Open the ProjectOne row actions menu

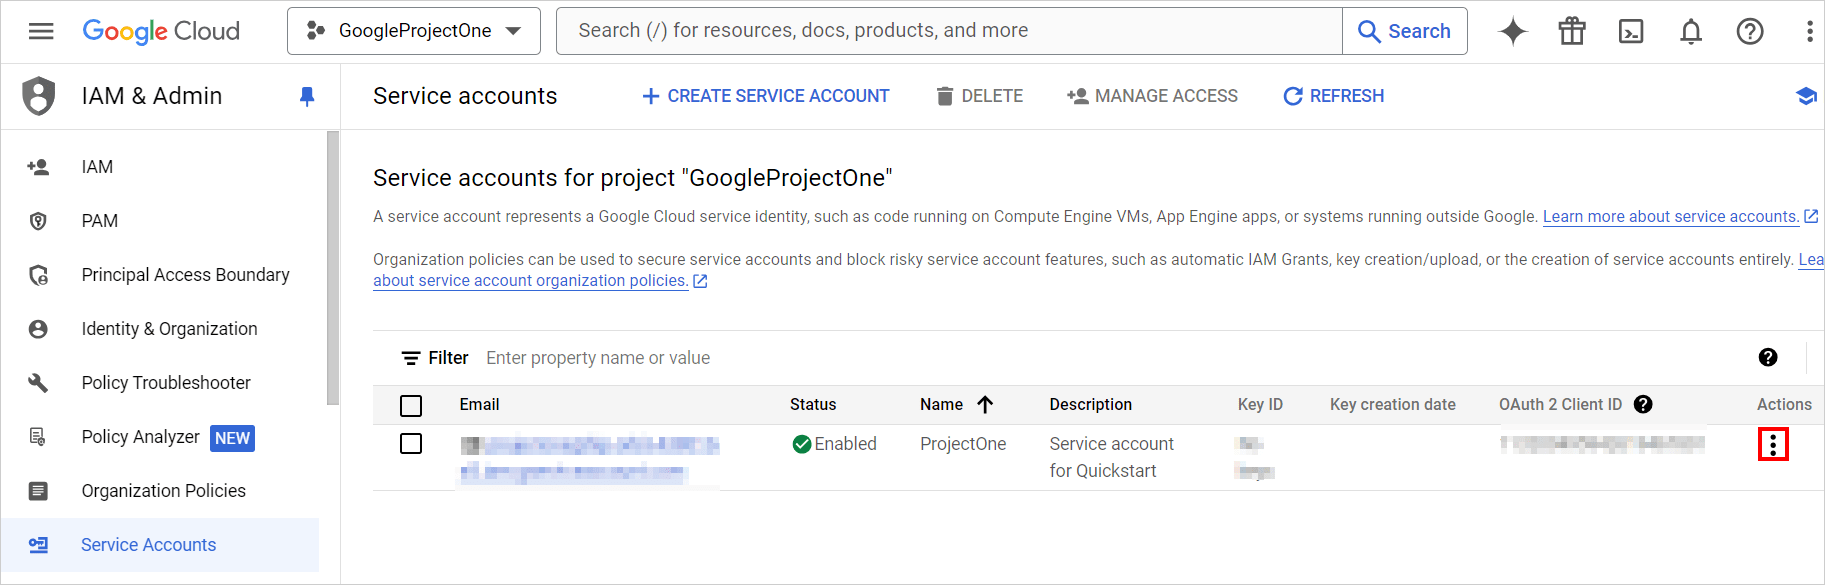(1773, 445)
